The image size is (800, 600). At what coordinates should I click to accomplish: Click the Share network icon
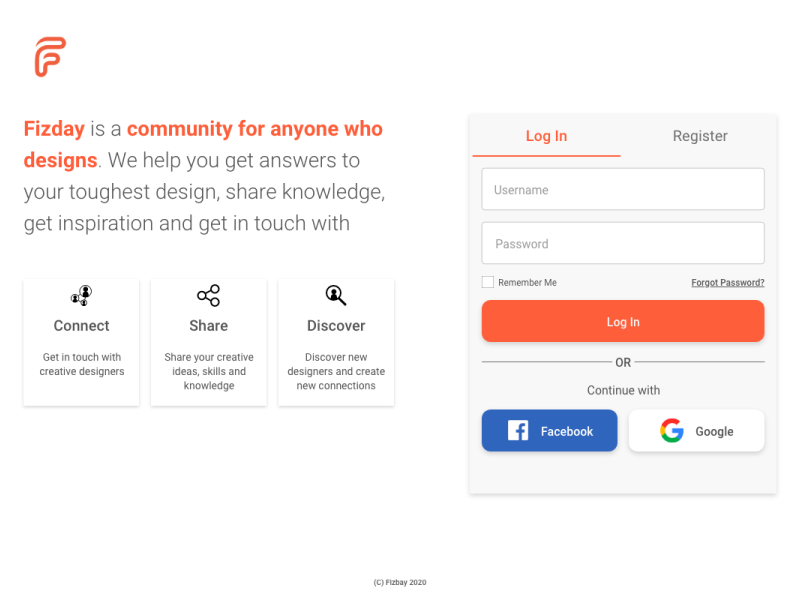208,295
